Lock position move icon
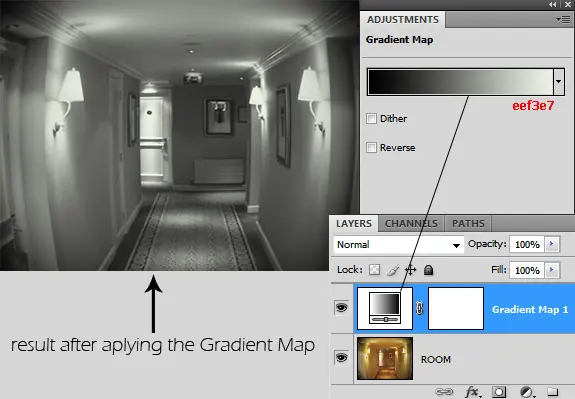Screen dimensions: 575x399 (x=410, y=270)
